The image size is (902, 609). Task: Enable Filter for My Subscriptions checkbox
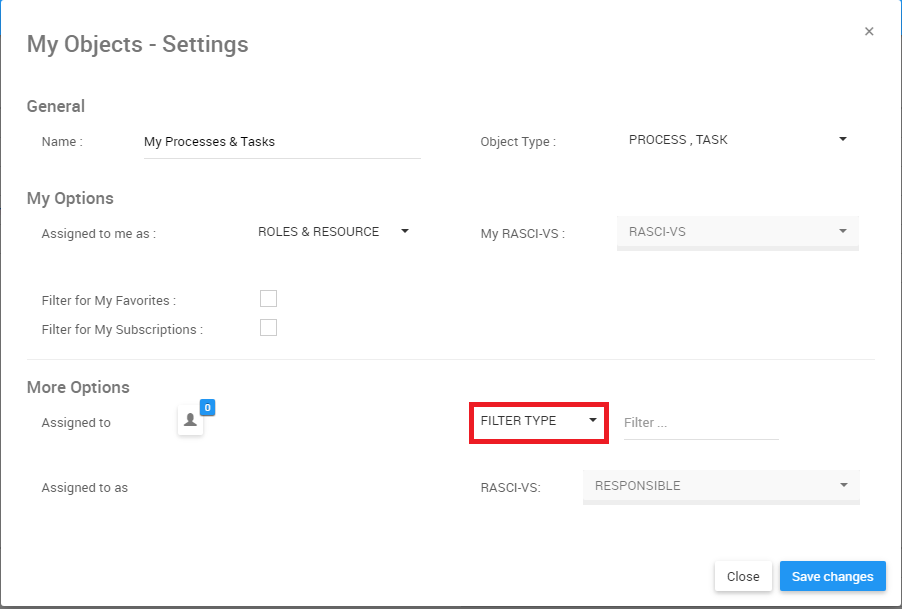[x=268, y=328]
